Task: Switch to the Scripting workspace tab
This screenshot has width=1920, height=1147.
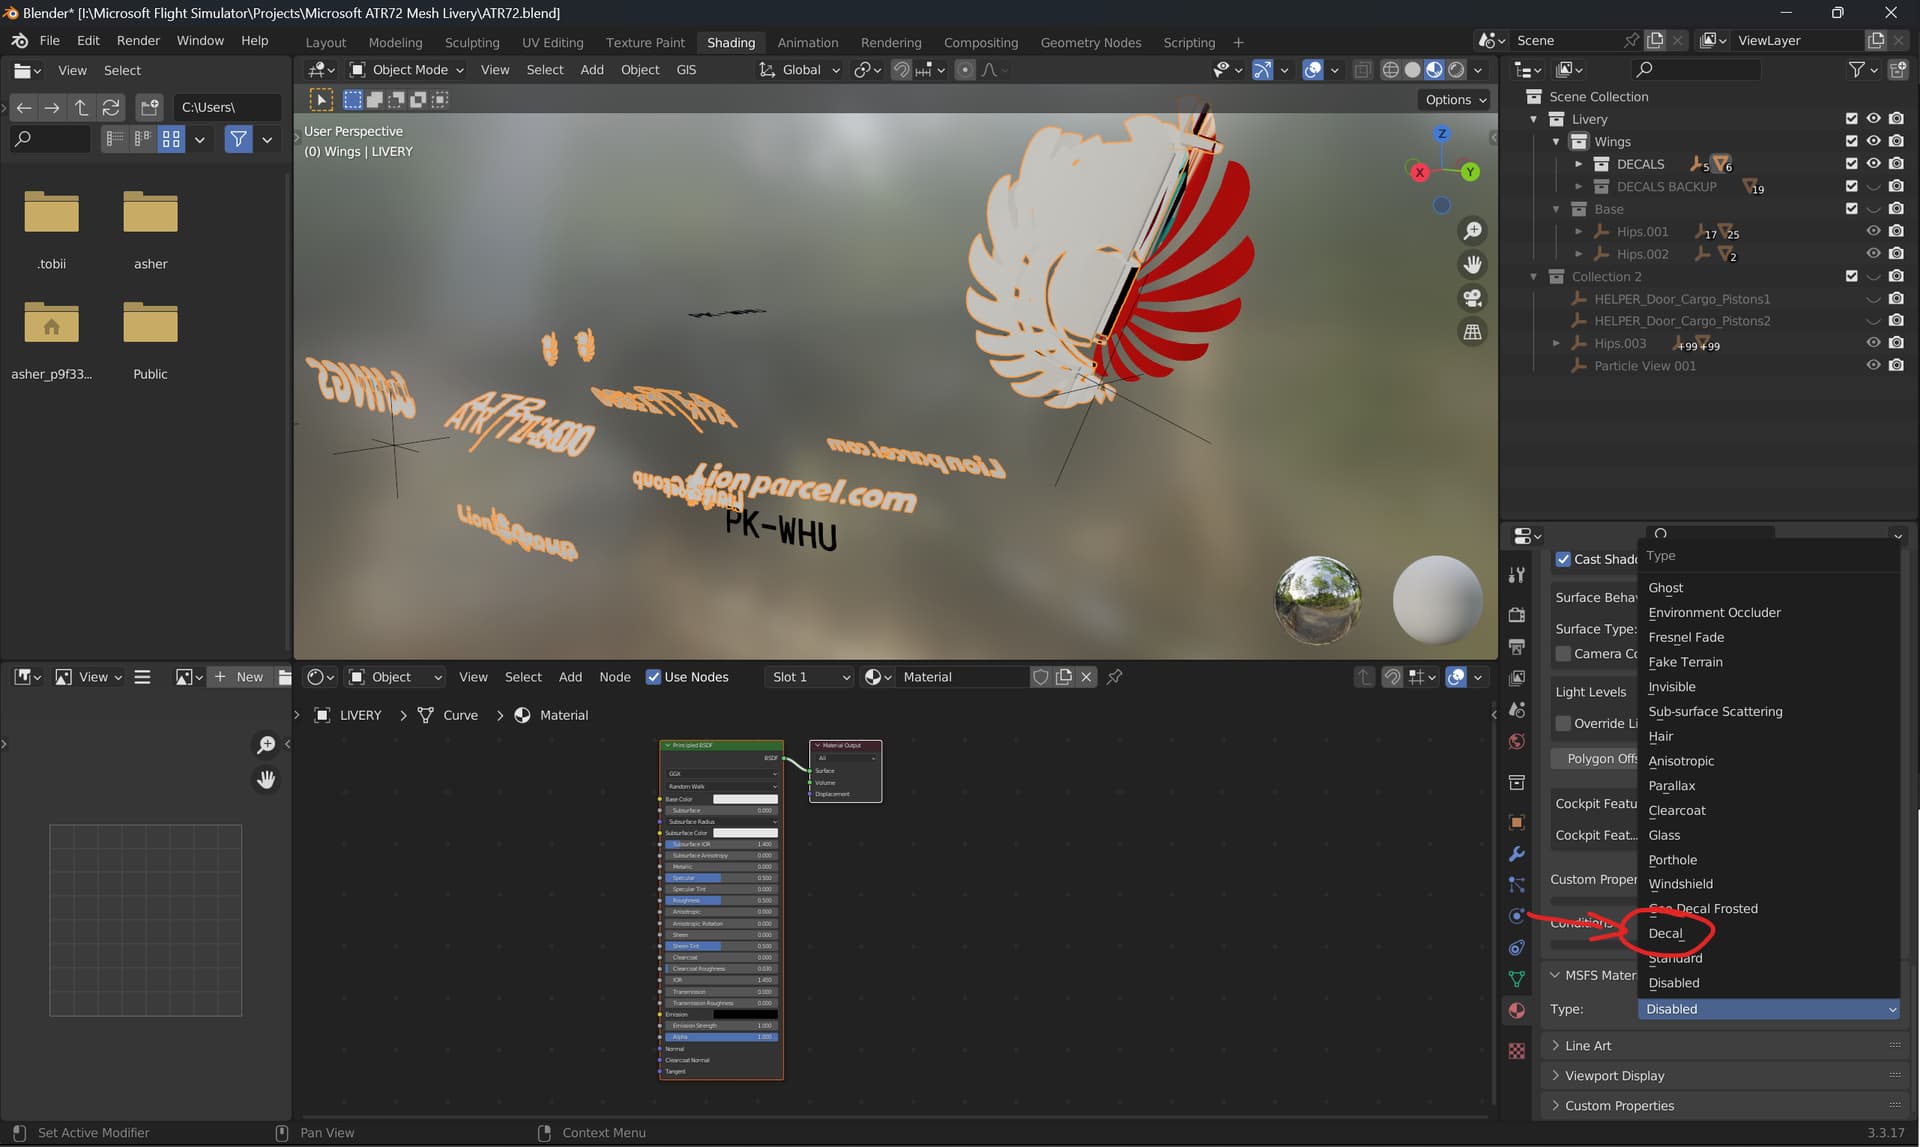Action: pyautogui.click(x=1189, y=42)
